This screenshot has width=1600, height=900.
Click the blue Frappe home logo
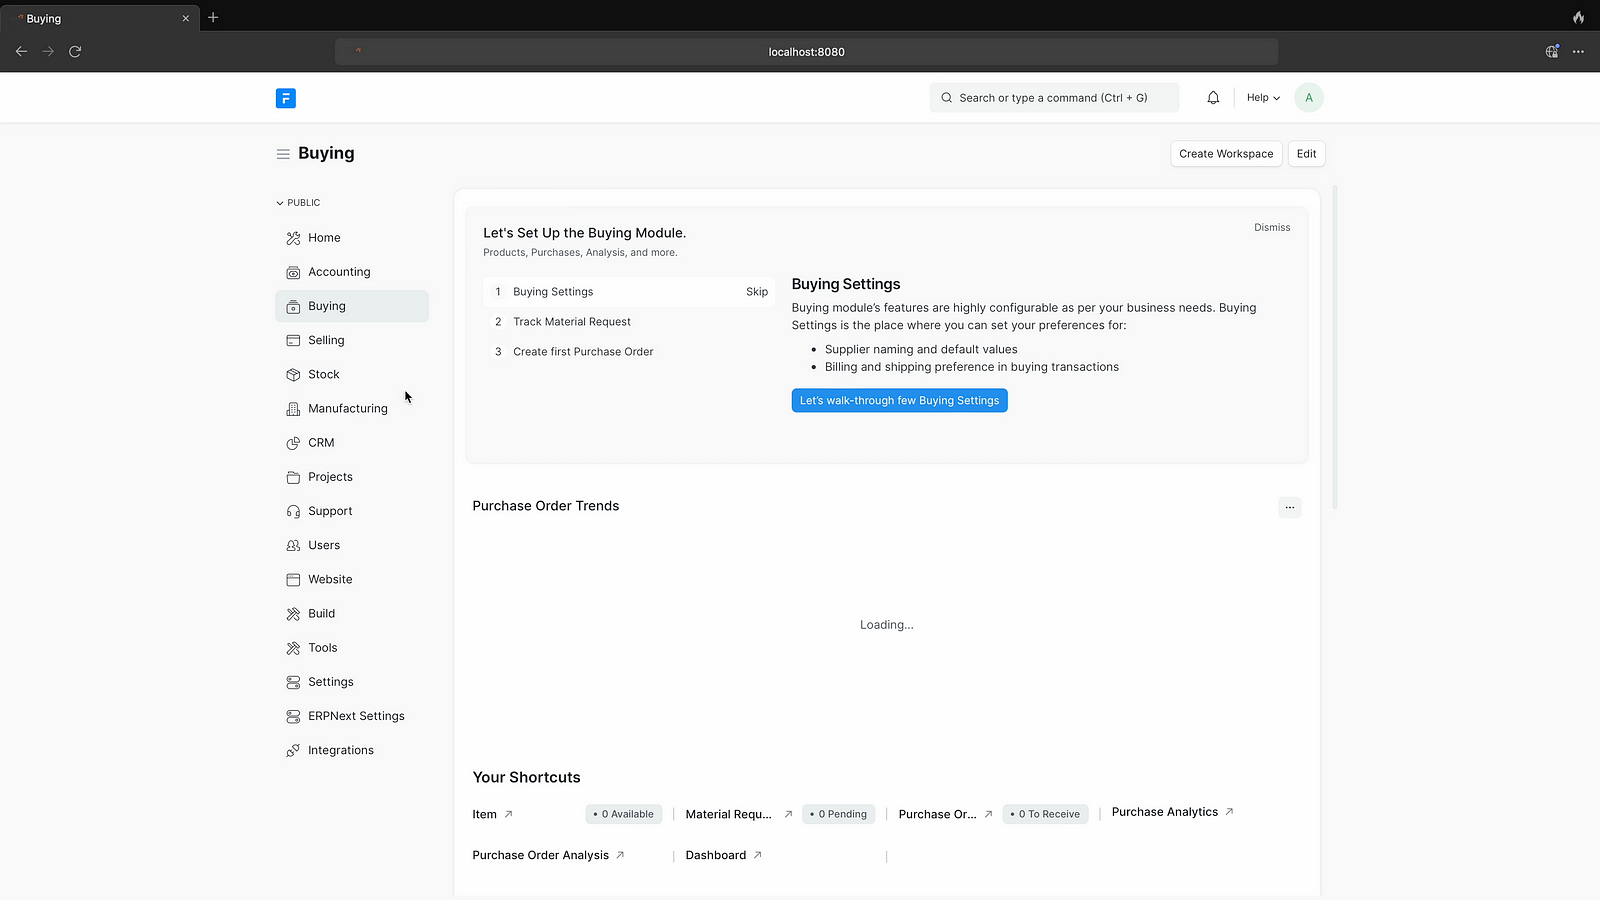(286, 98)
